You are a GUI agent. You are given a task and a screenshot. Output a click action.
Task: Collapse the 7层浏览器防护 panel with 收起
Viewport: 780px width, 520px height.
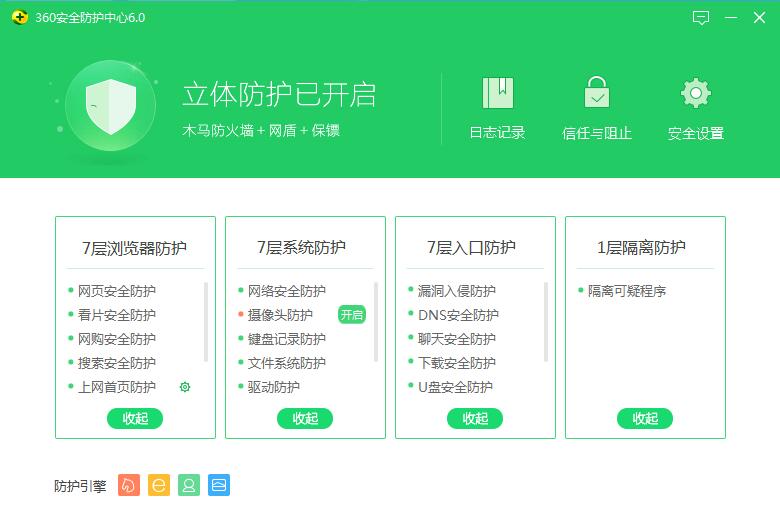(x=135, y=418)
